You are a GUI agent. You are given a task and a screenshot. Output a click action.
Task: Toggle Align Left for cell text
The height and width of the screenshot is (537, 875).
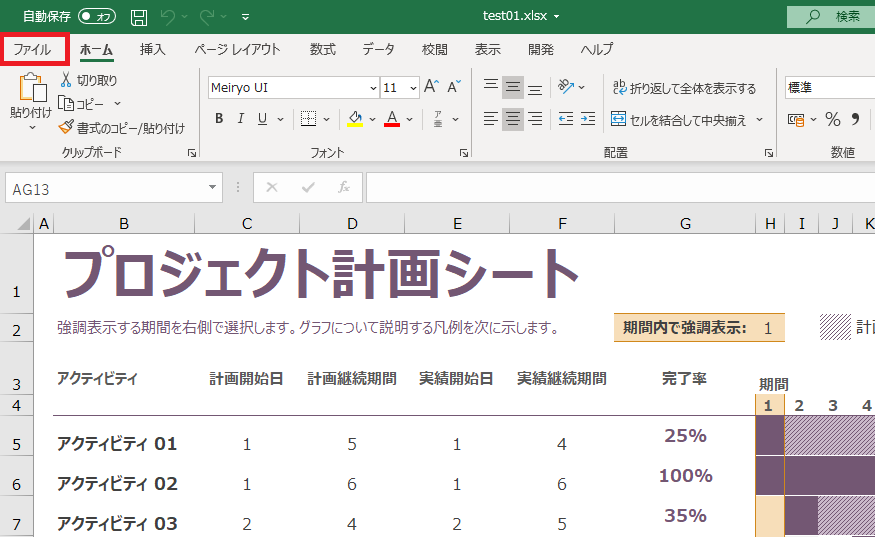click(491, 119)
